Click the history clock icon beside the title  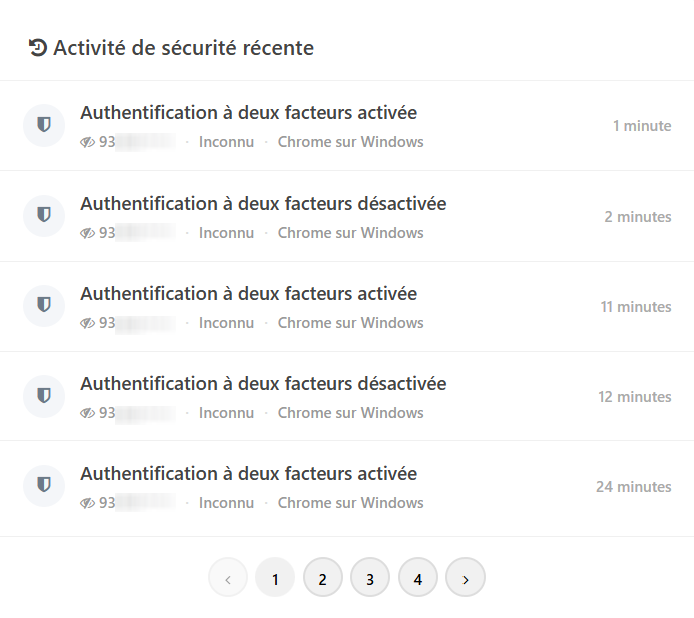(x=38, y=48)
